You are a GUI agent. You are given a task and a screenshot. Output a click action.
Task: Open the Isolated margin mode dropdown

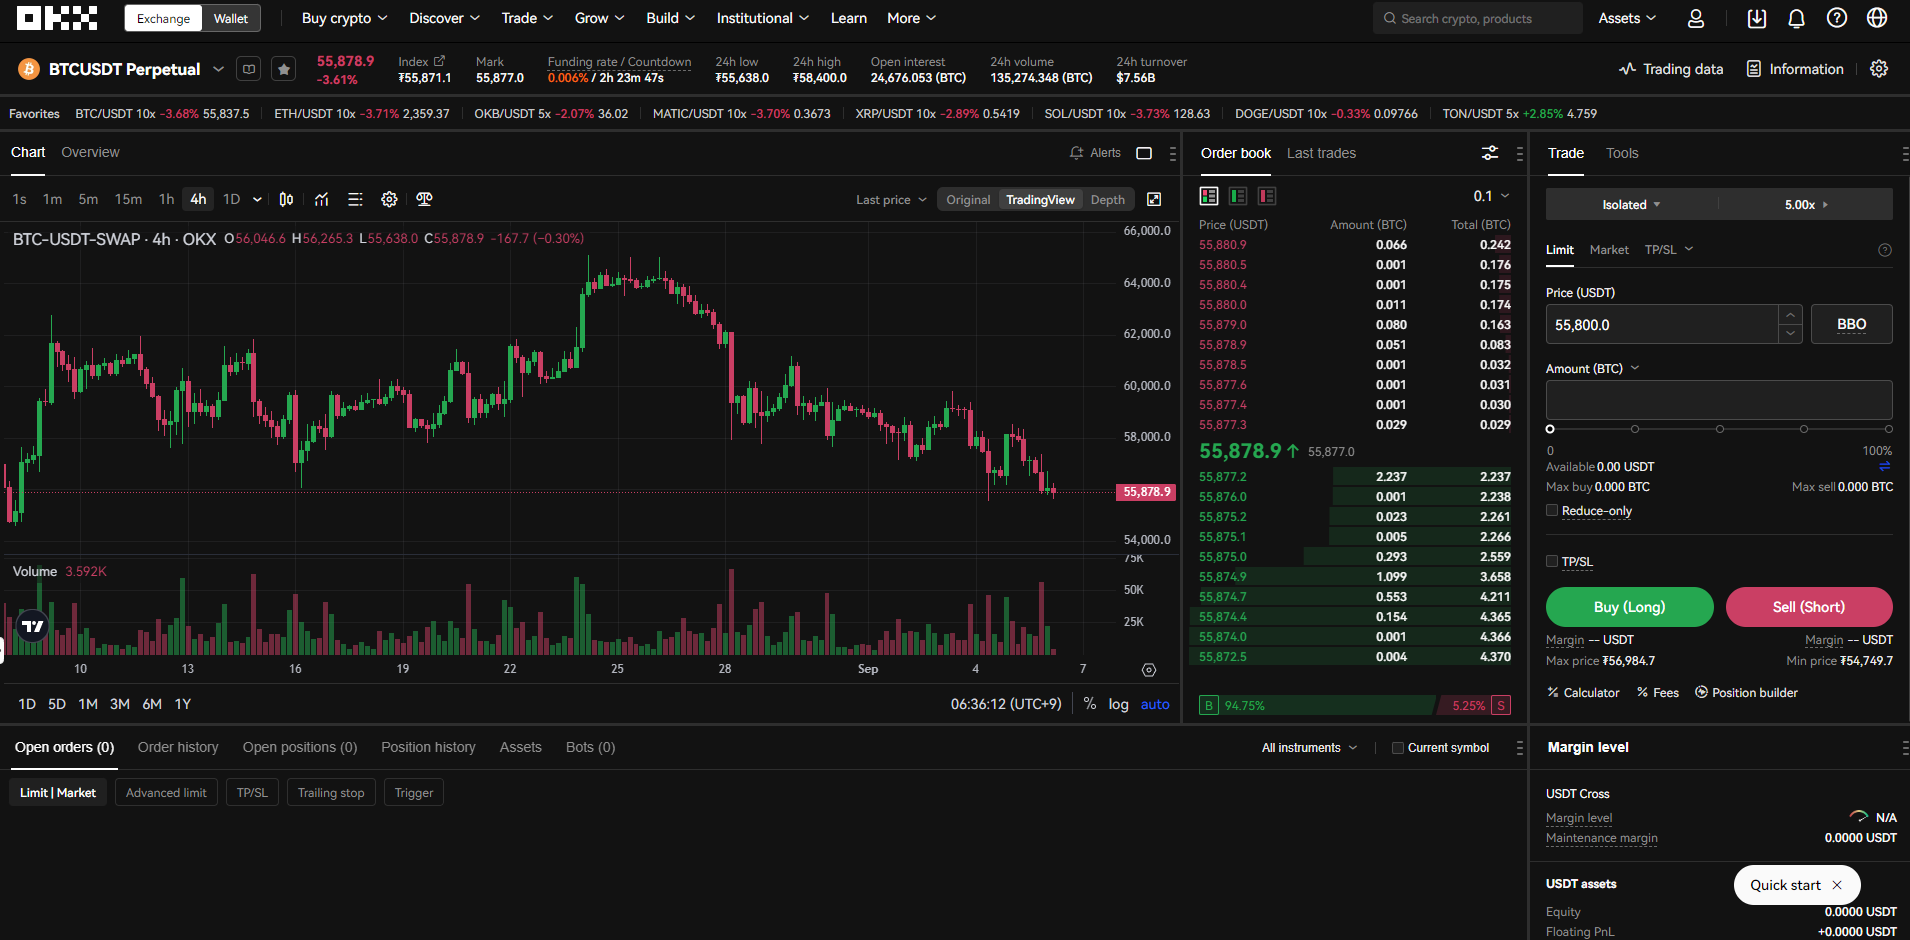pos(1631,204)
